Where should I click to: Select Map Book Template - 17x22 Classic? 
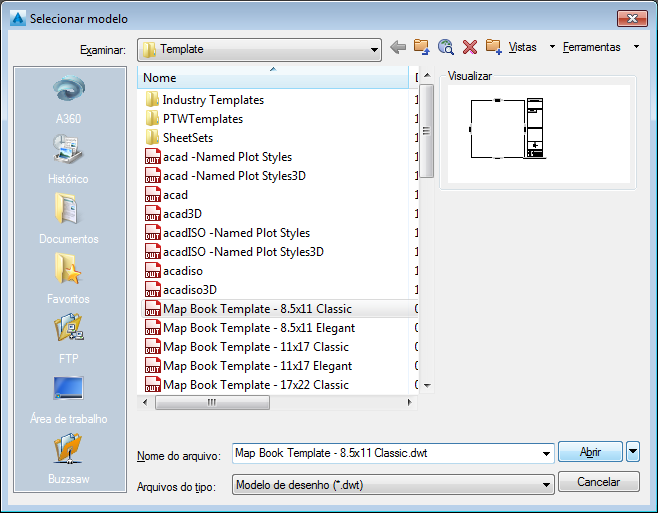[247, 385]
